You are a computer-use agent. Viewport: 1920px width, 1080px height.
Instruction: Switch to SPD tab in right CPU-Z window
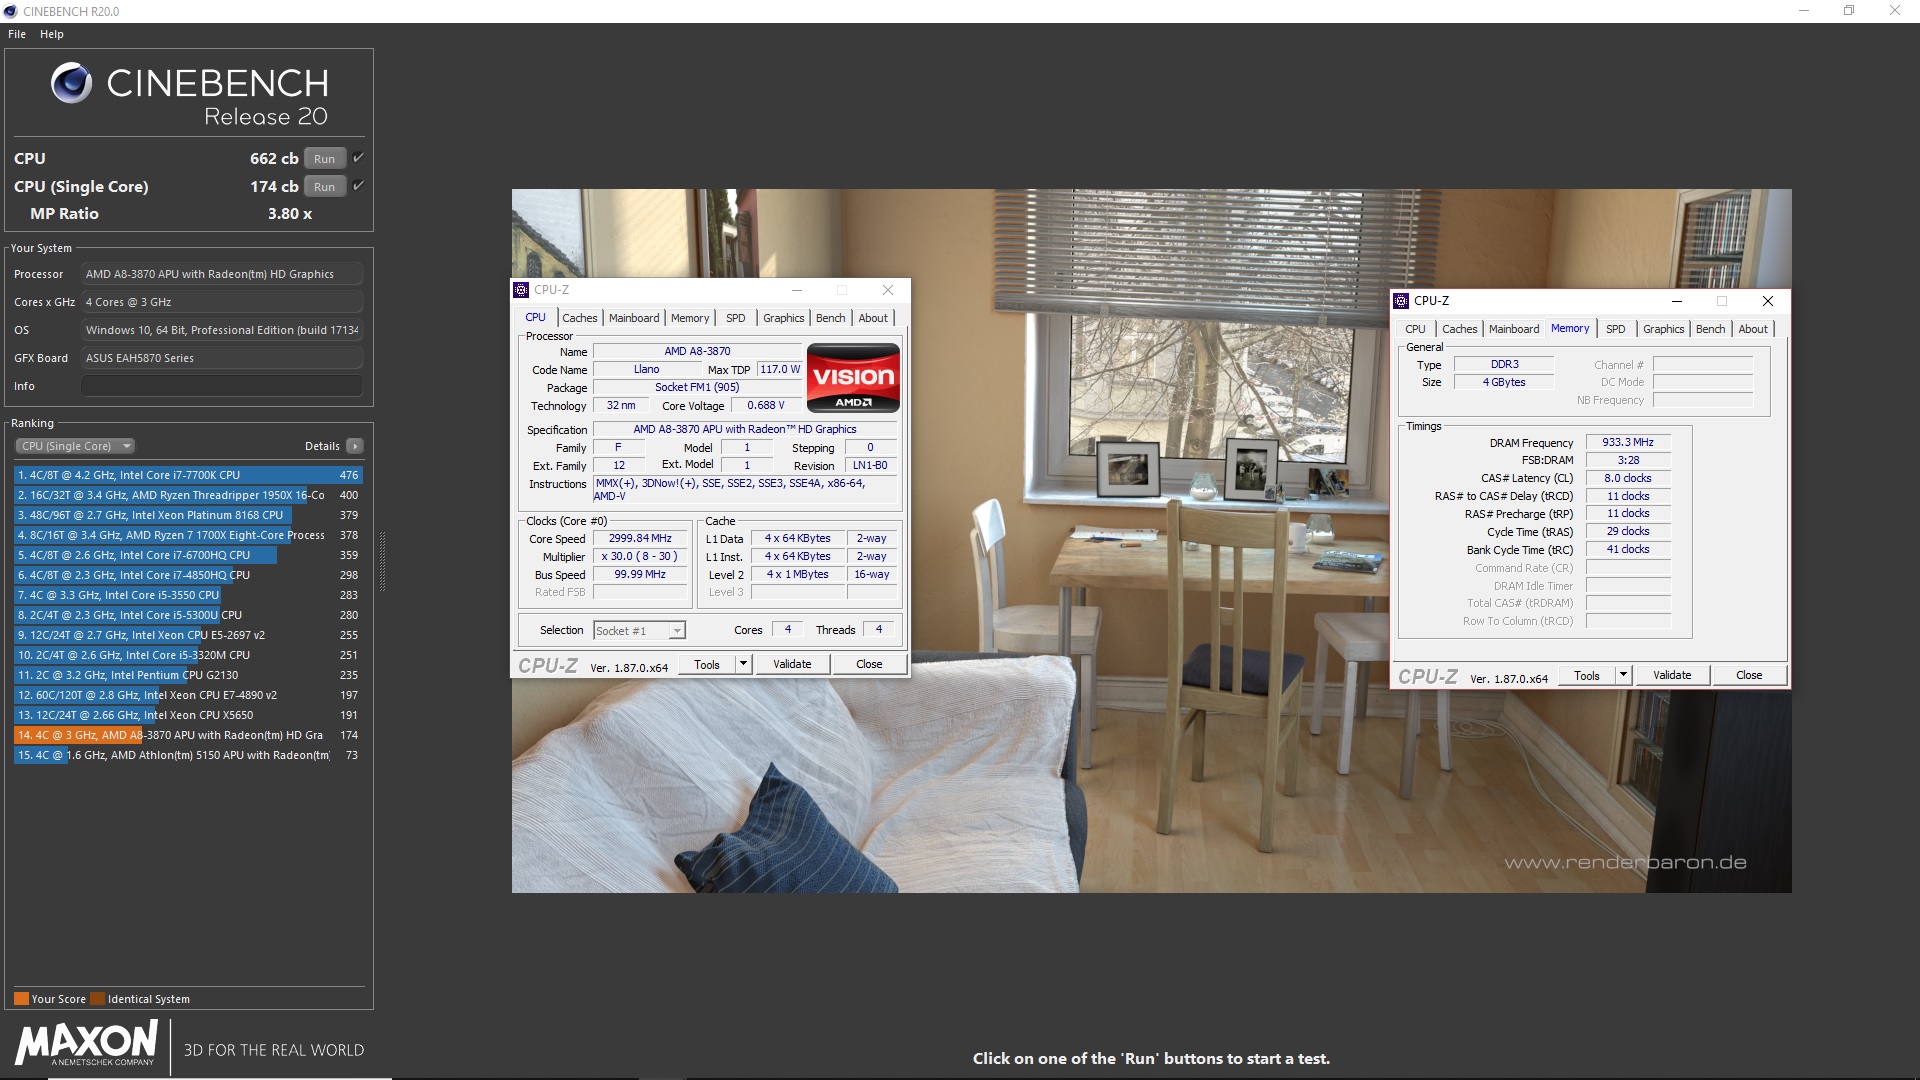pyautogui.click(x=1615, y=329)
